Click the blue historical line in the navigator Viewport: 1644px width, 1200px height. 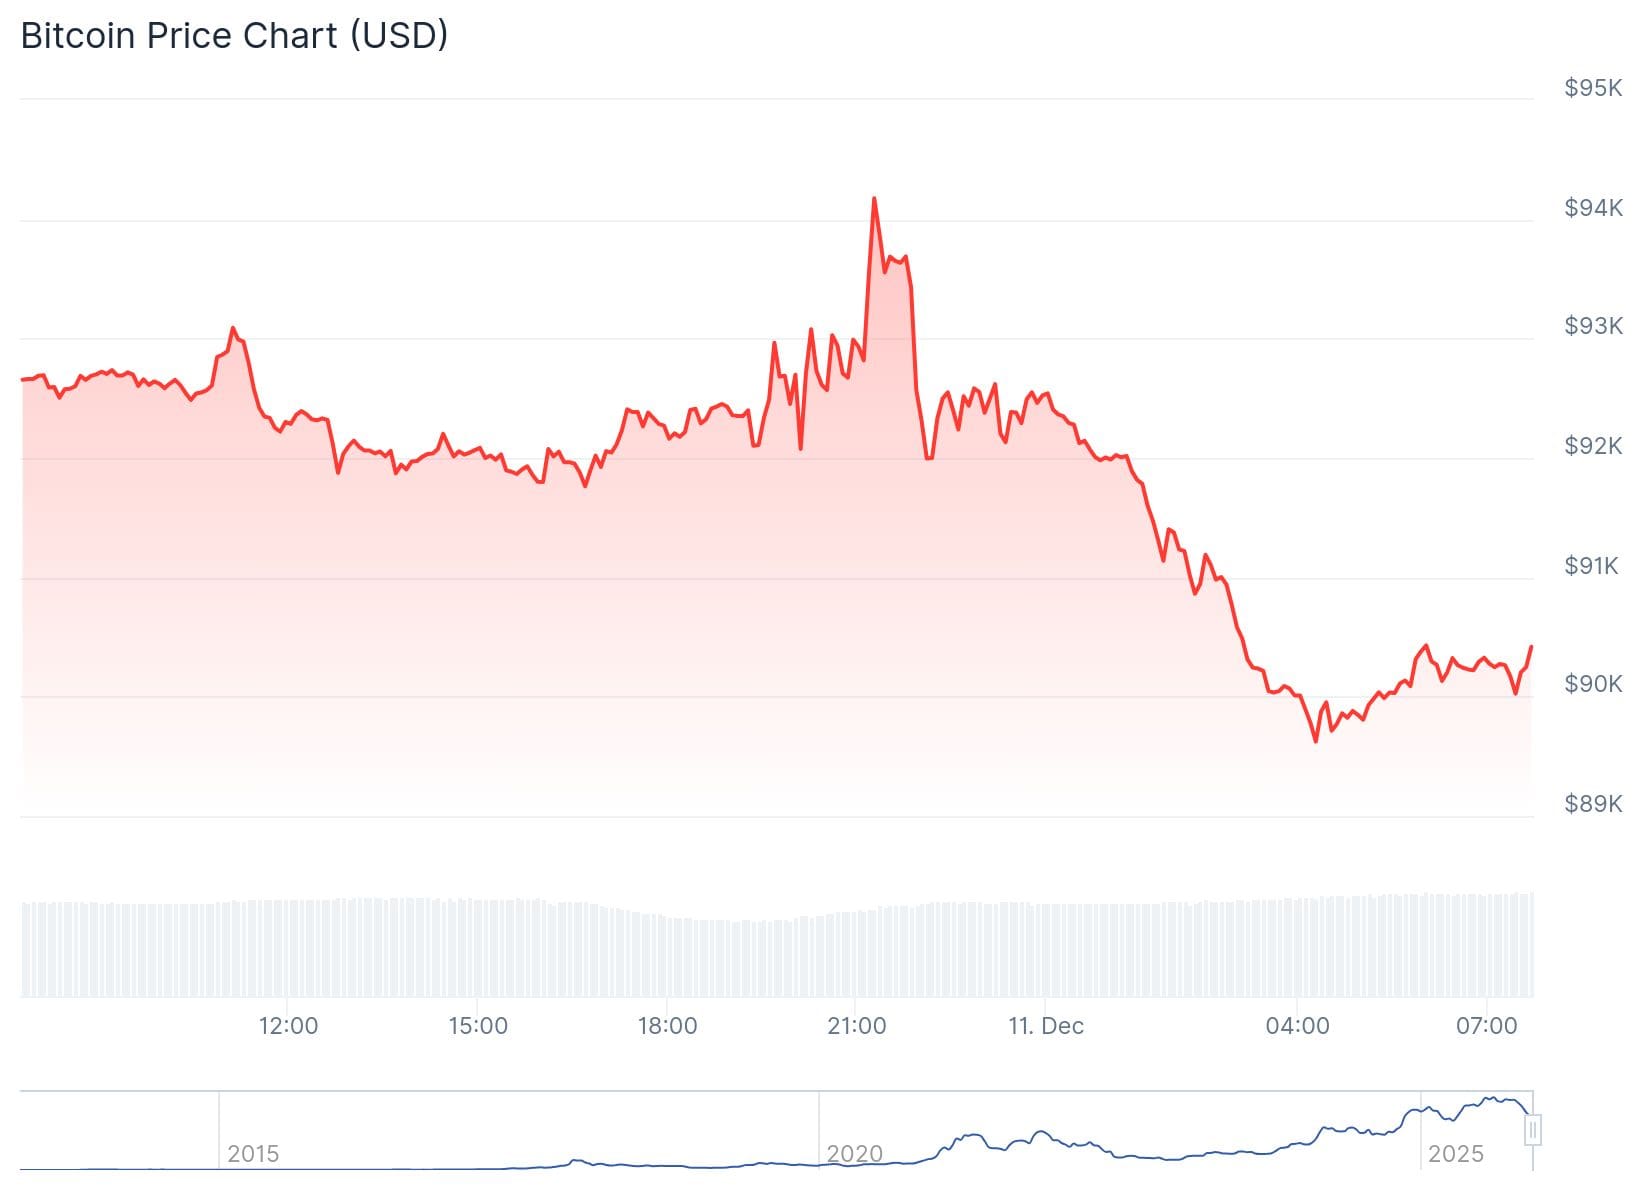coord(1040,1134)
